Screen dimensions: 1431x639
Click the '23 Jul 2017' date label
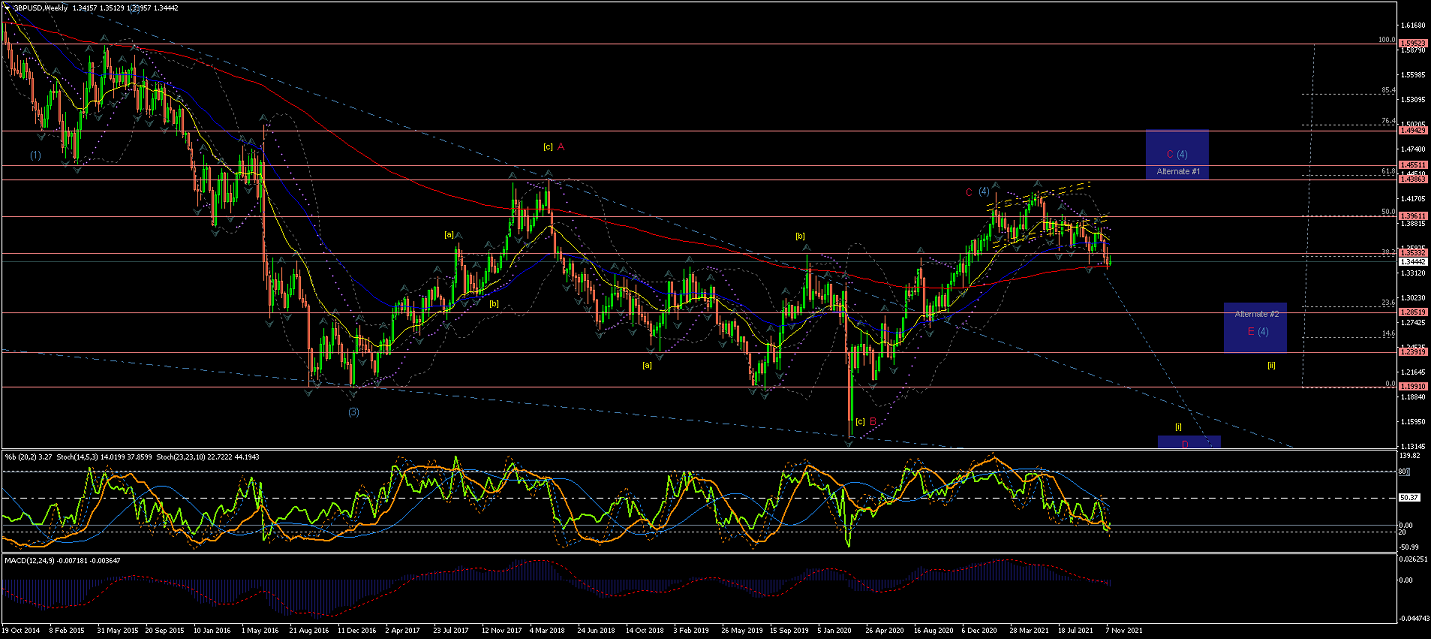click(x=451, y=632)
